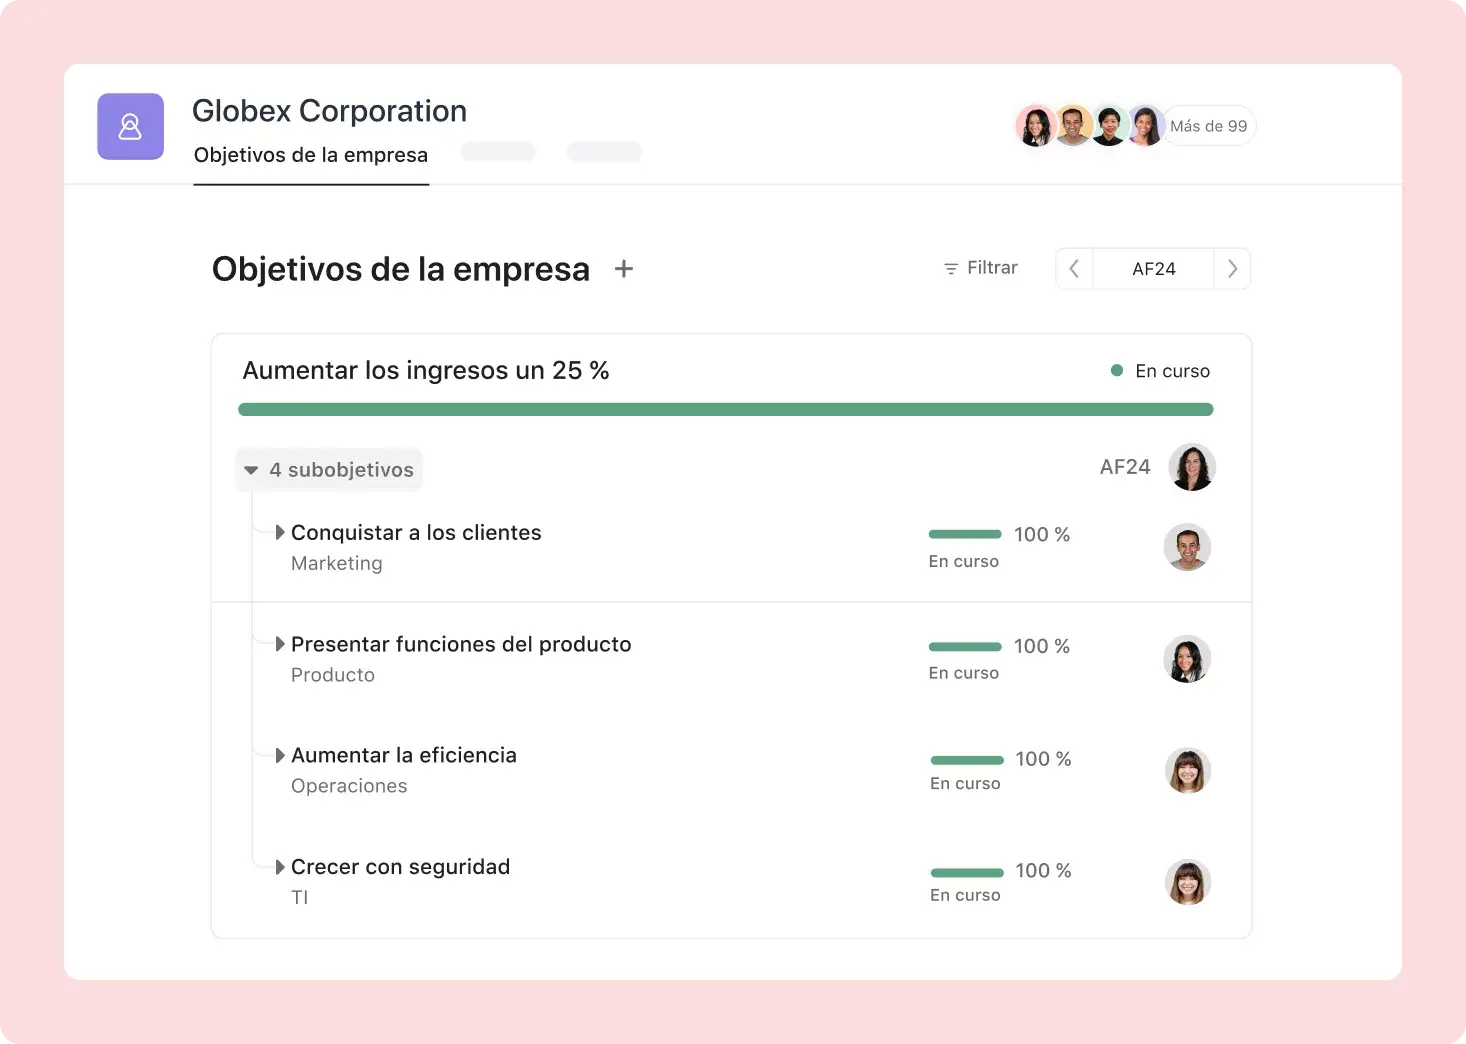
Task: Expand the Aumentar la eficiencia subgoal
Action: point(281,756)
